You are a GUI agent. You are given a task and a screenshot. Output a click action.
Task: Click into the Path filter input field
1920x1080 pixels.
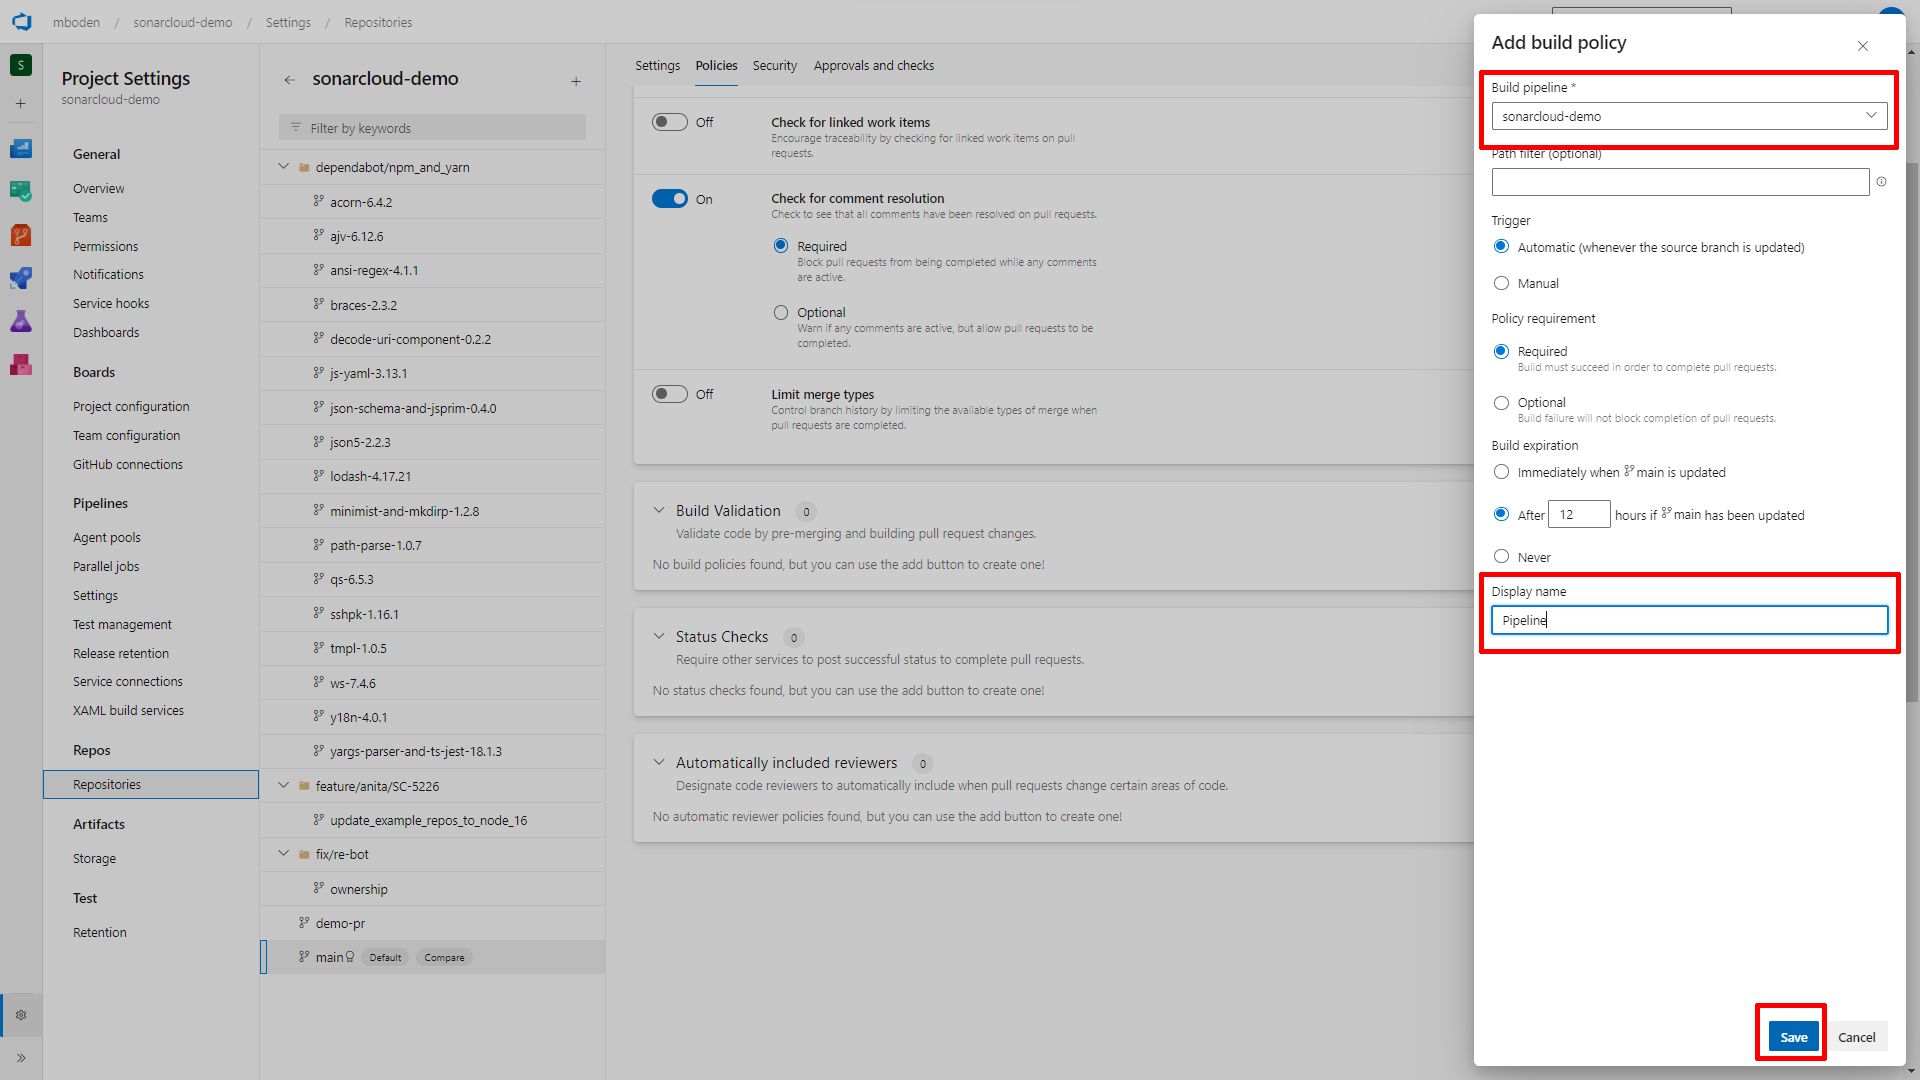click(1679, 182)
